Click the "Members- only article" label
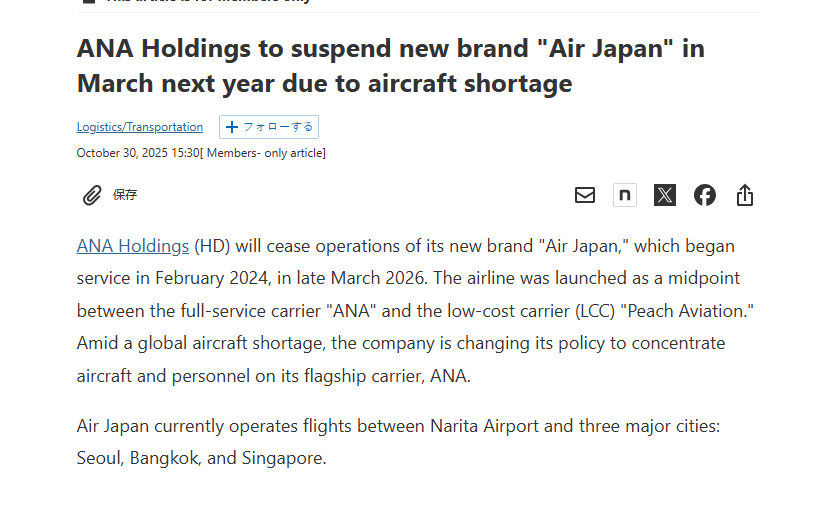The width and height of the screenshot is (832, 505). 265,153
